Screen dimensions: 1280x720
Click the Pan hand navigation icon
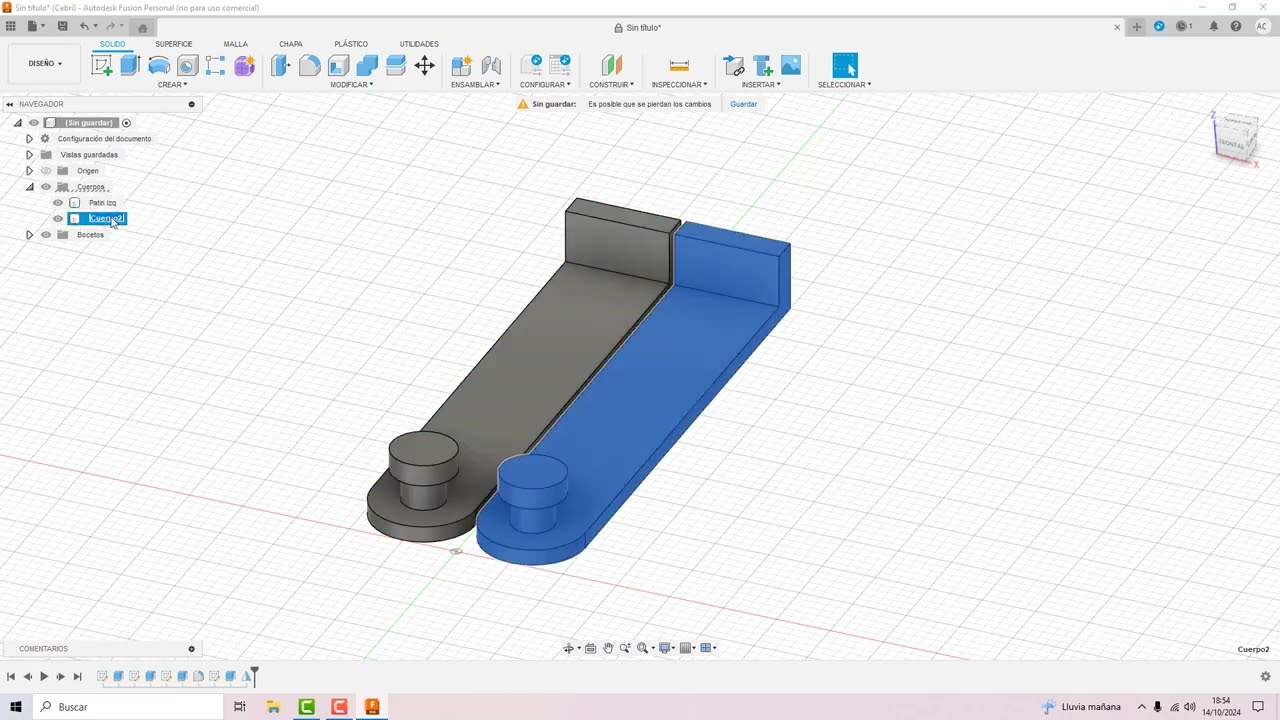click(607, 648)
